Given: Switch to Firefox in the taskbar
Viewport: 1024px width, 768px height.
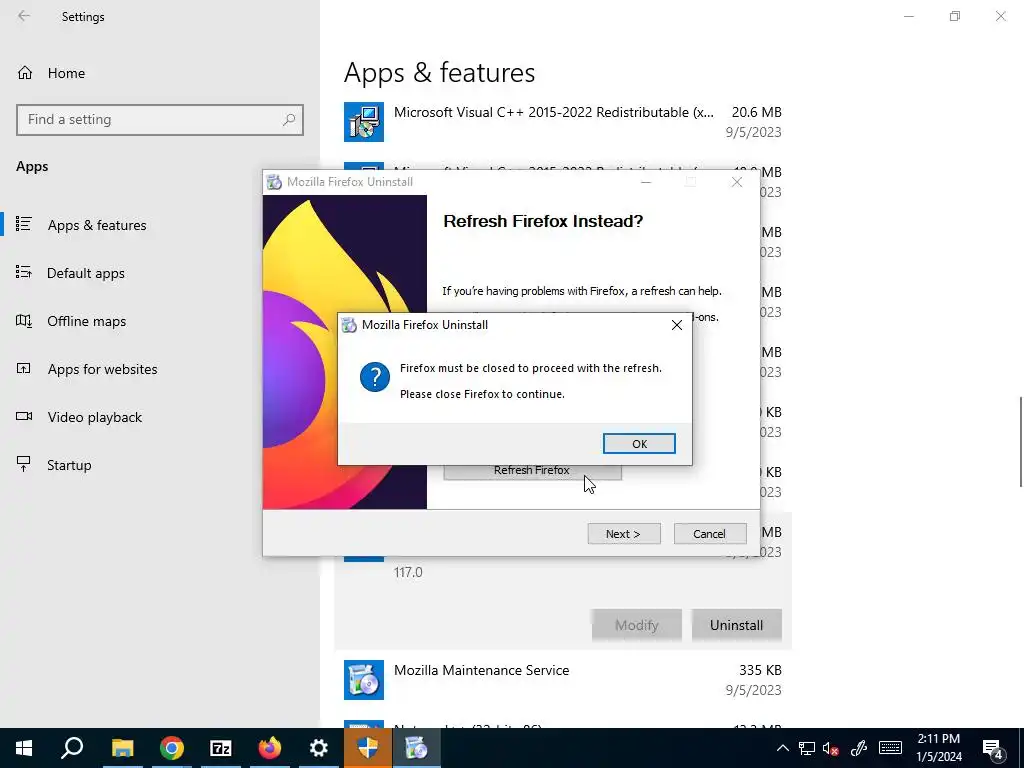Looking at the screenshot, I should point(270,748).
